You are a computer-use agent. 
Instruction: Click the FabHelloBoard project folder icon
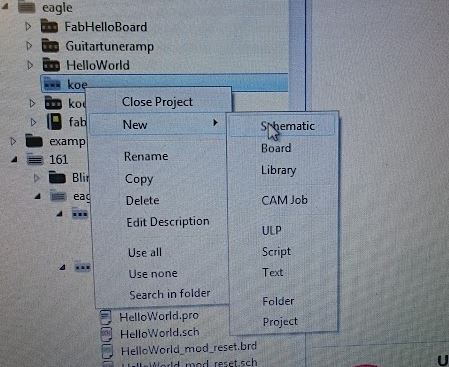[x=49, y=26]
